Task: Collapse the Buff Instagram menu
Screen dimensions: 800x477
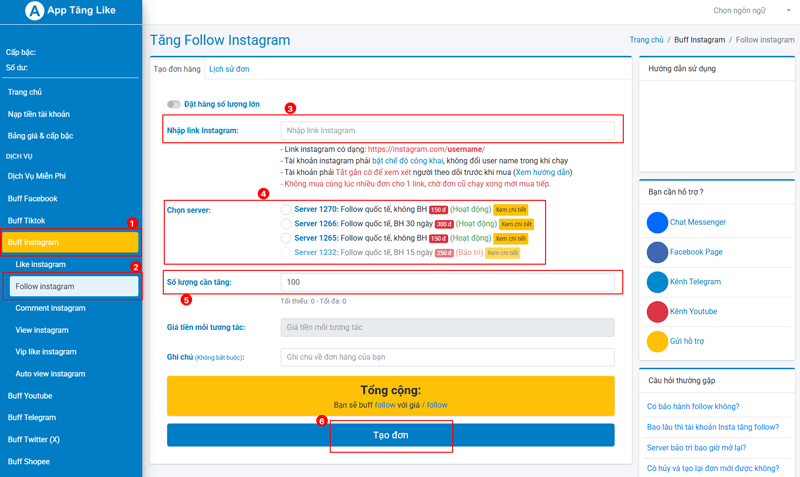Action: (x=70, y=242)
